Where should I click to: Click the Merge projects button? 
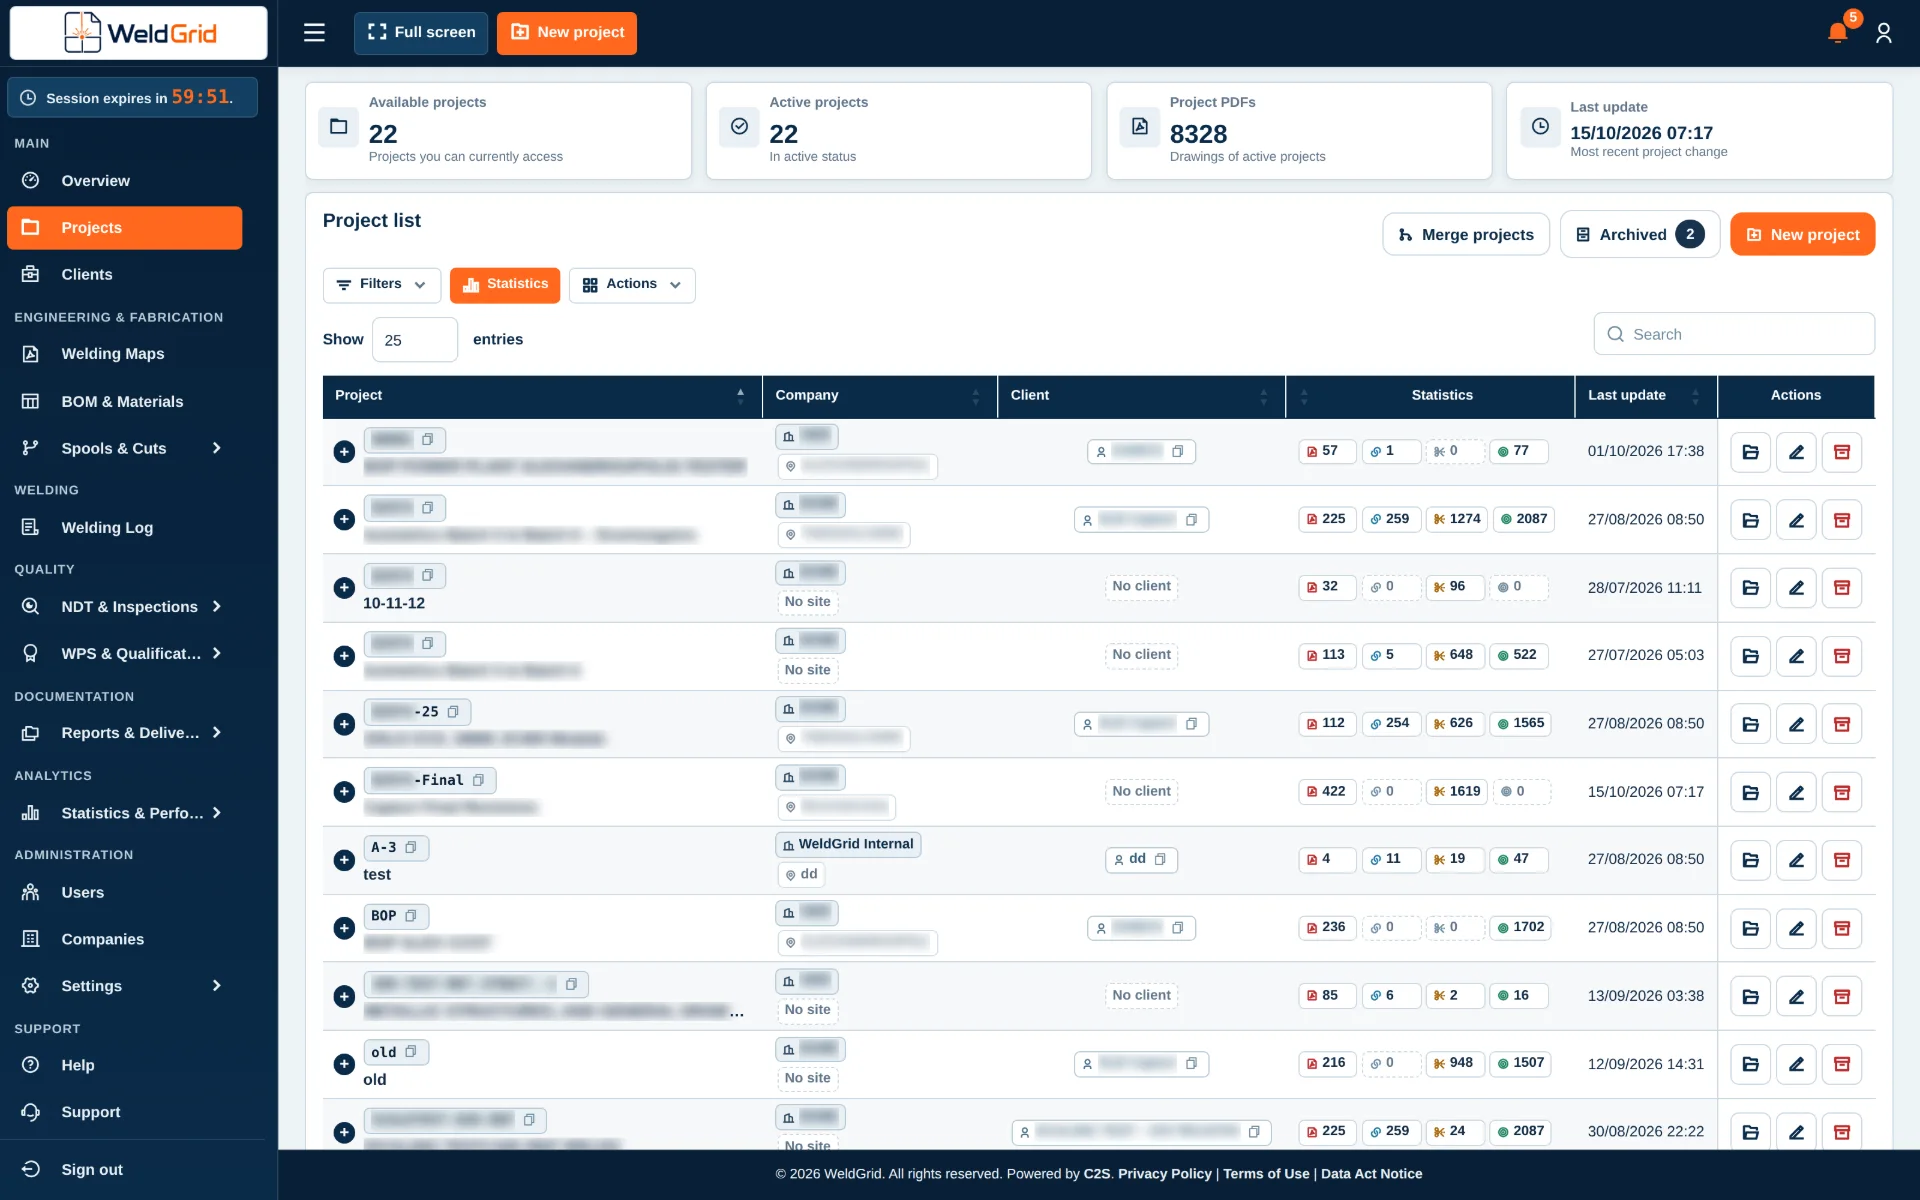point(1466,235)
